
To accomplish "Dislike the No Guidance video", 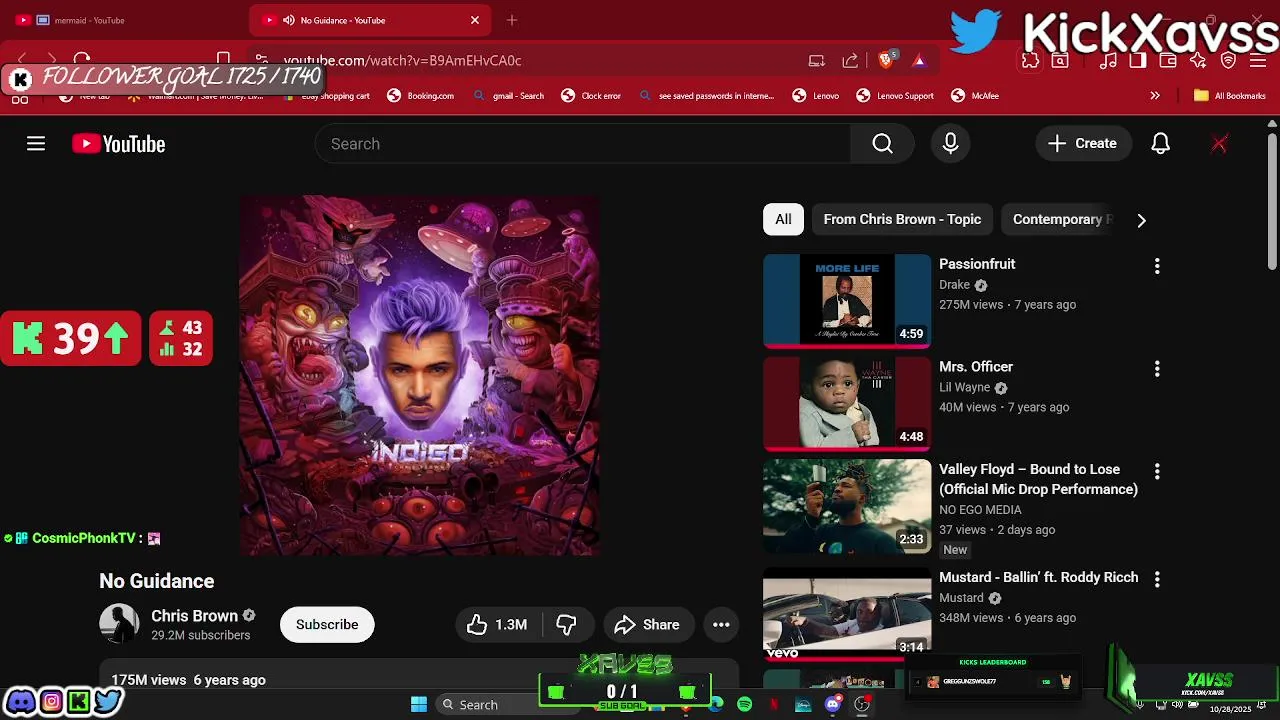I will pos(567,625).
